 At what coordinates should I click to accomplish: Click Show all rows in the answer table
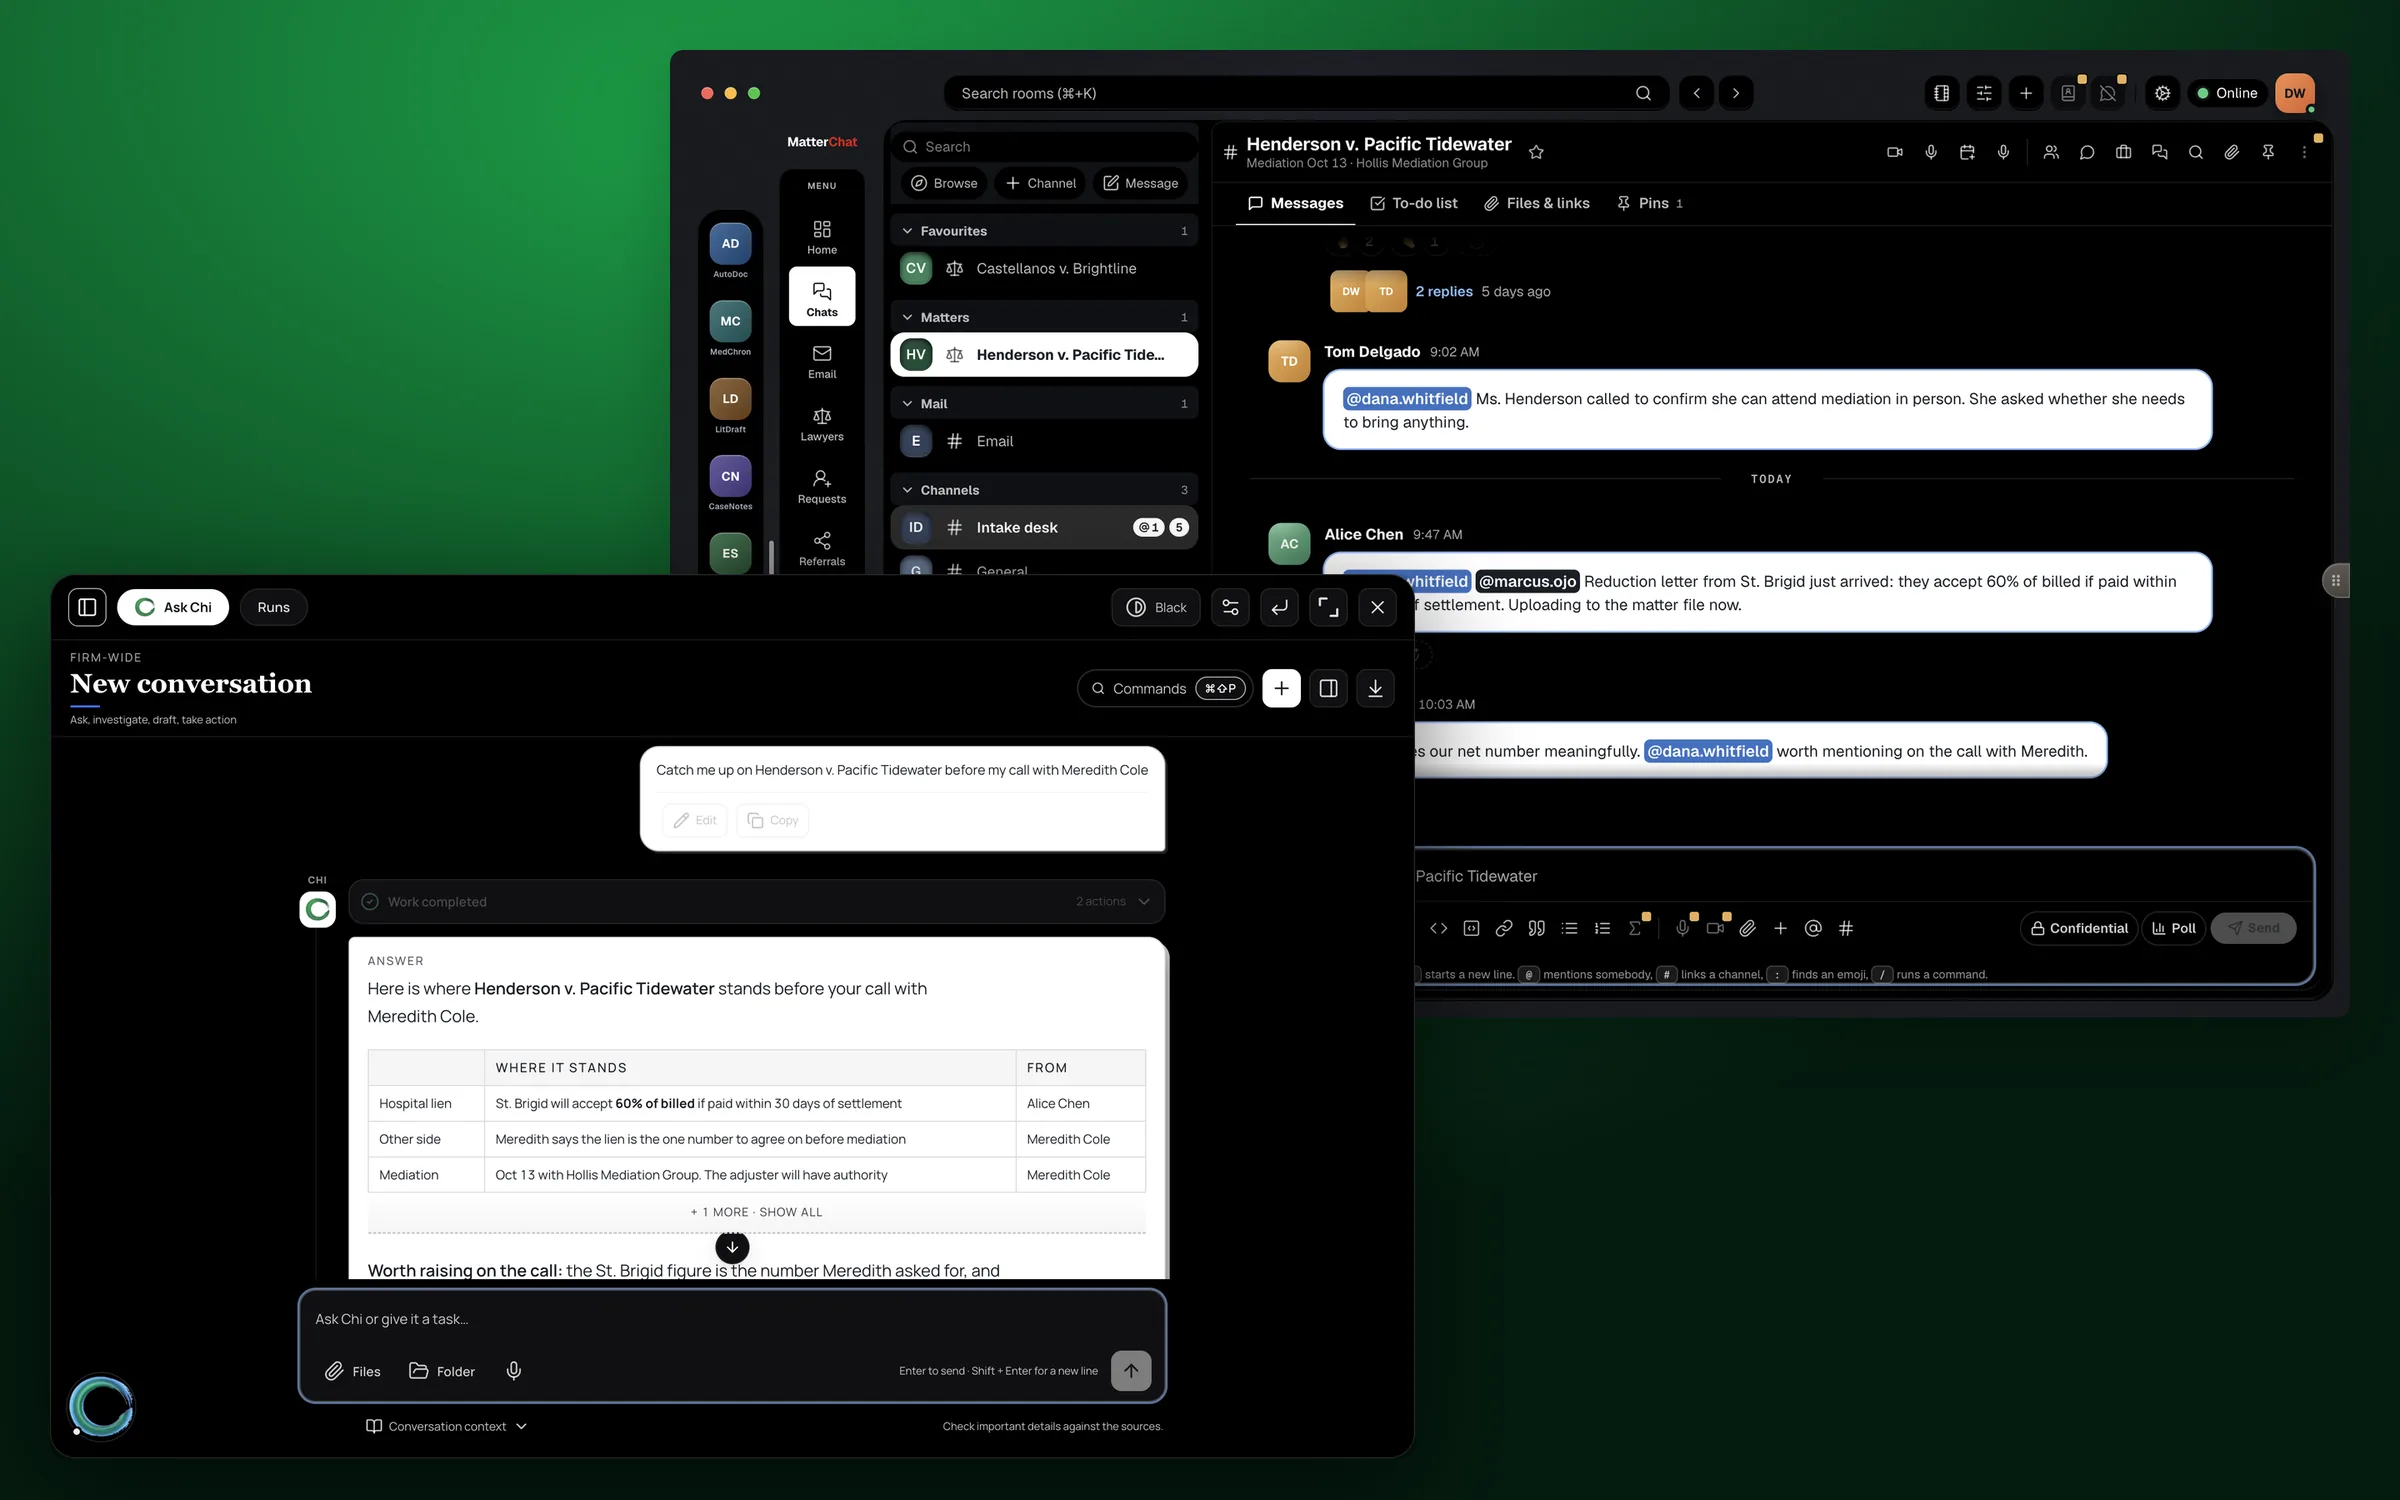[757, 1212]
